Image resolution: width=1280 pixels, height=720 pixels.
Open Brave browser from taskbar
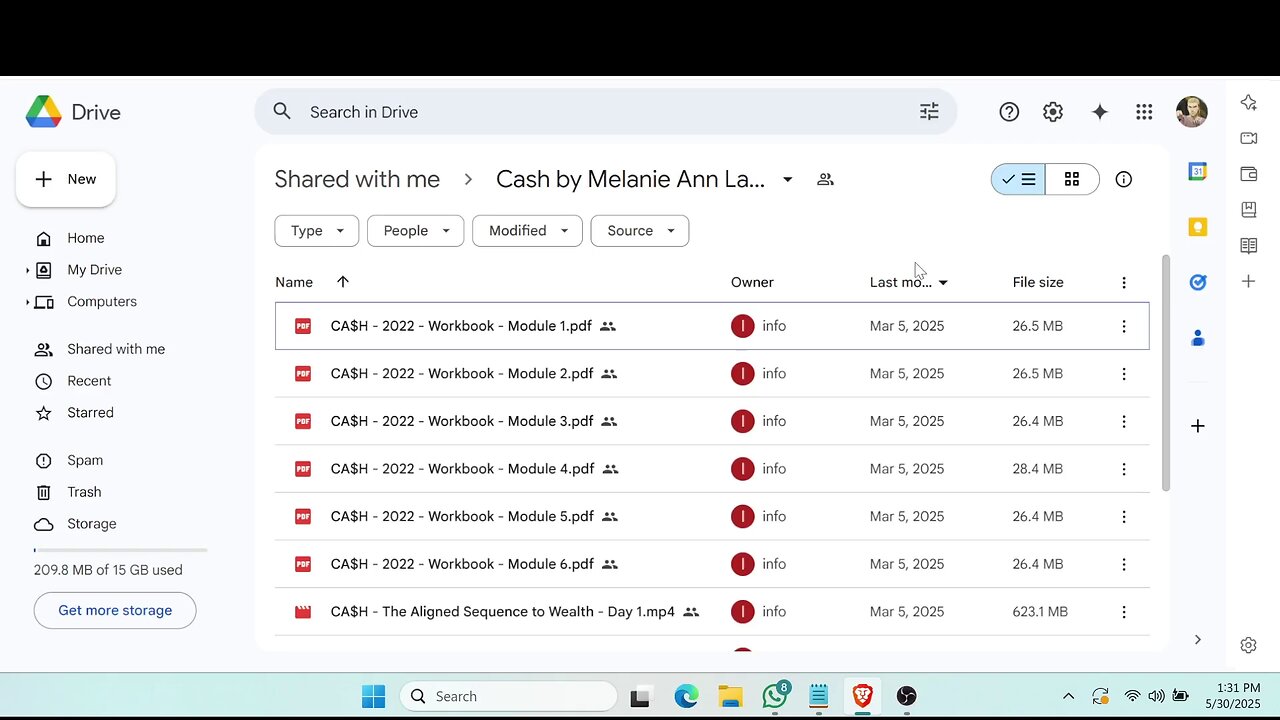[x=862, y=696]
